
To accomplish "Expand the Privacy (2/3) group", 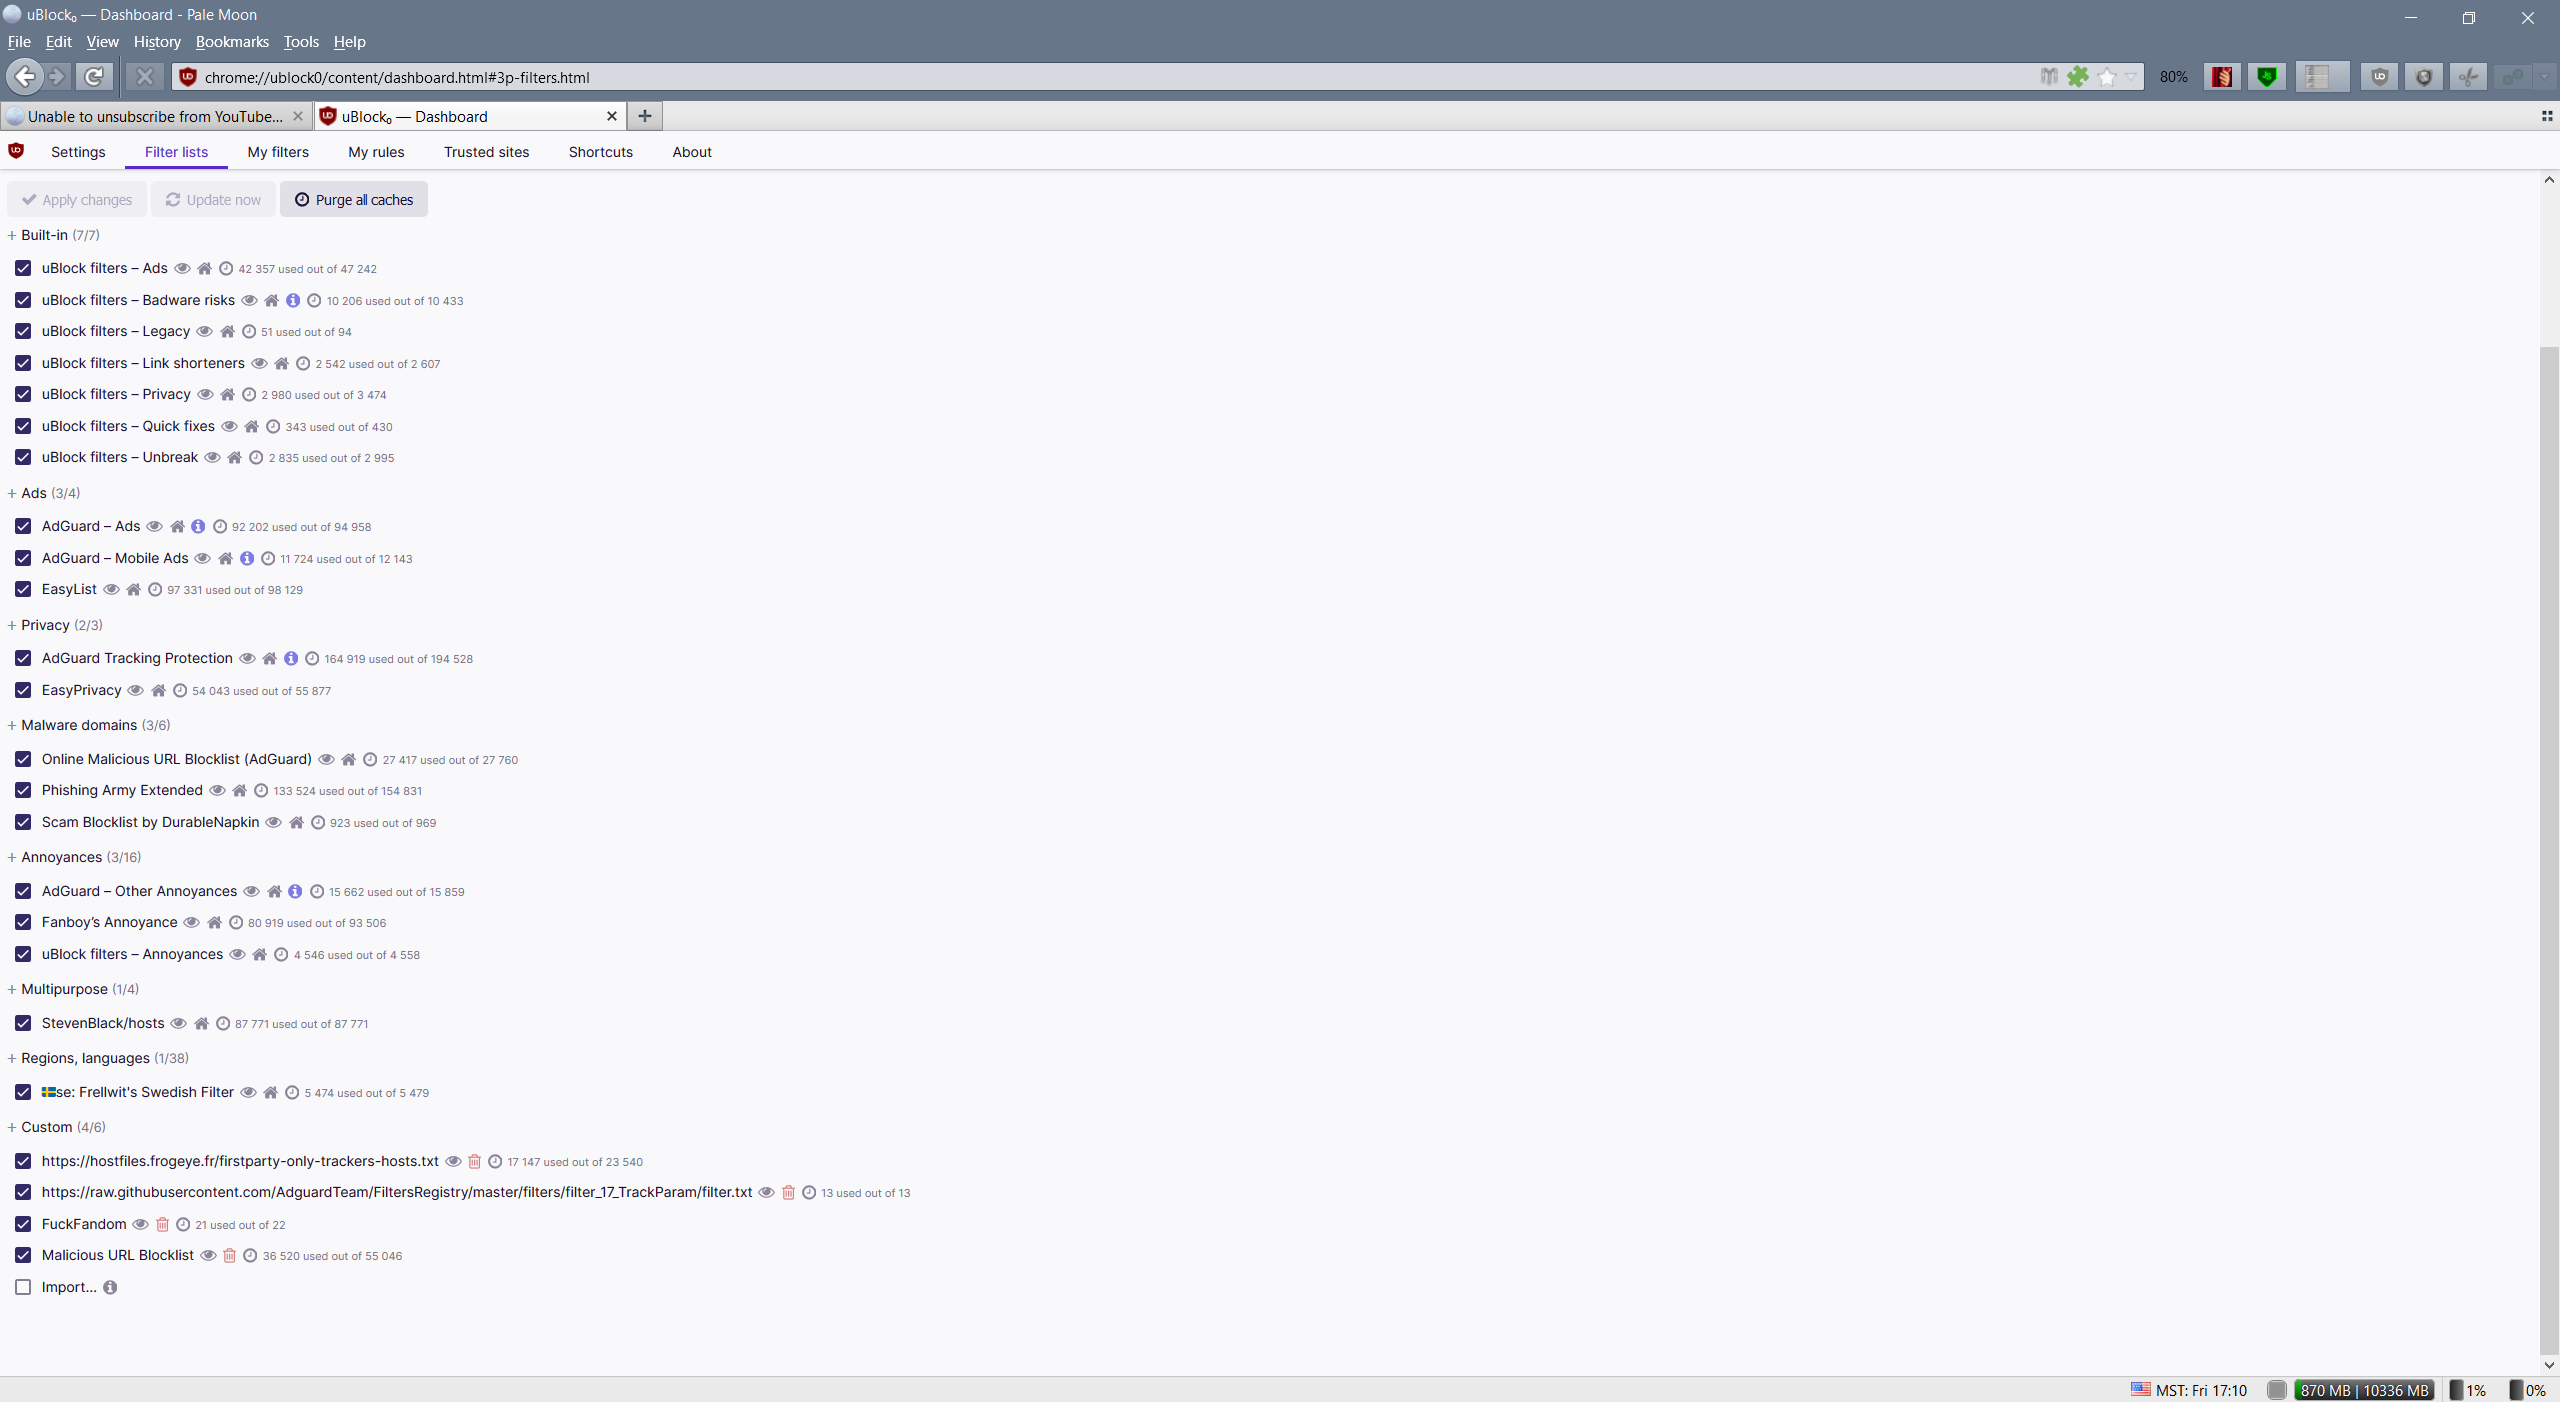I will click(x=12, y=626).
